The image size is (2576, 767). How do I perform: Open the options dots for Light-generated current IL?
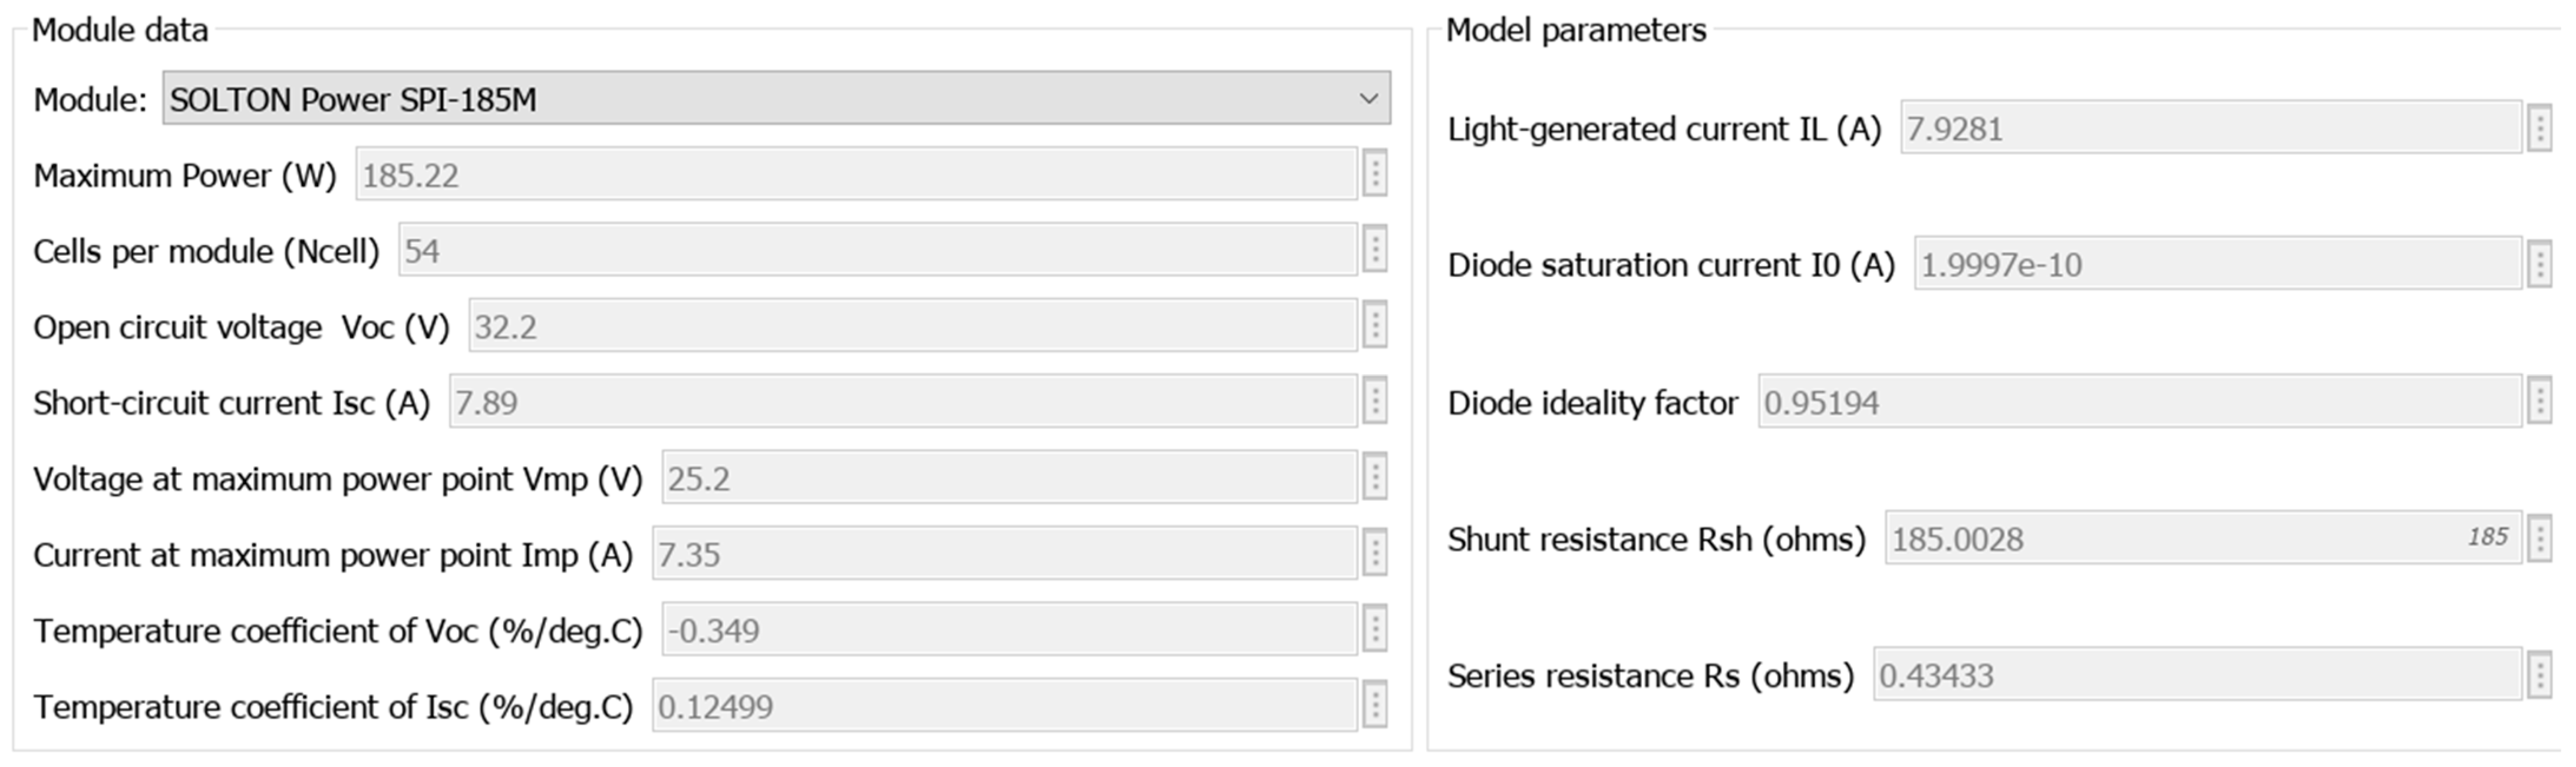(2539, 129)
